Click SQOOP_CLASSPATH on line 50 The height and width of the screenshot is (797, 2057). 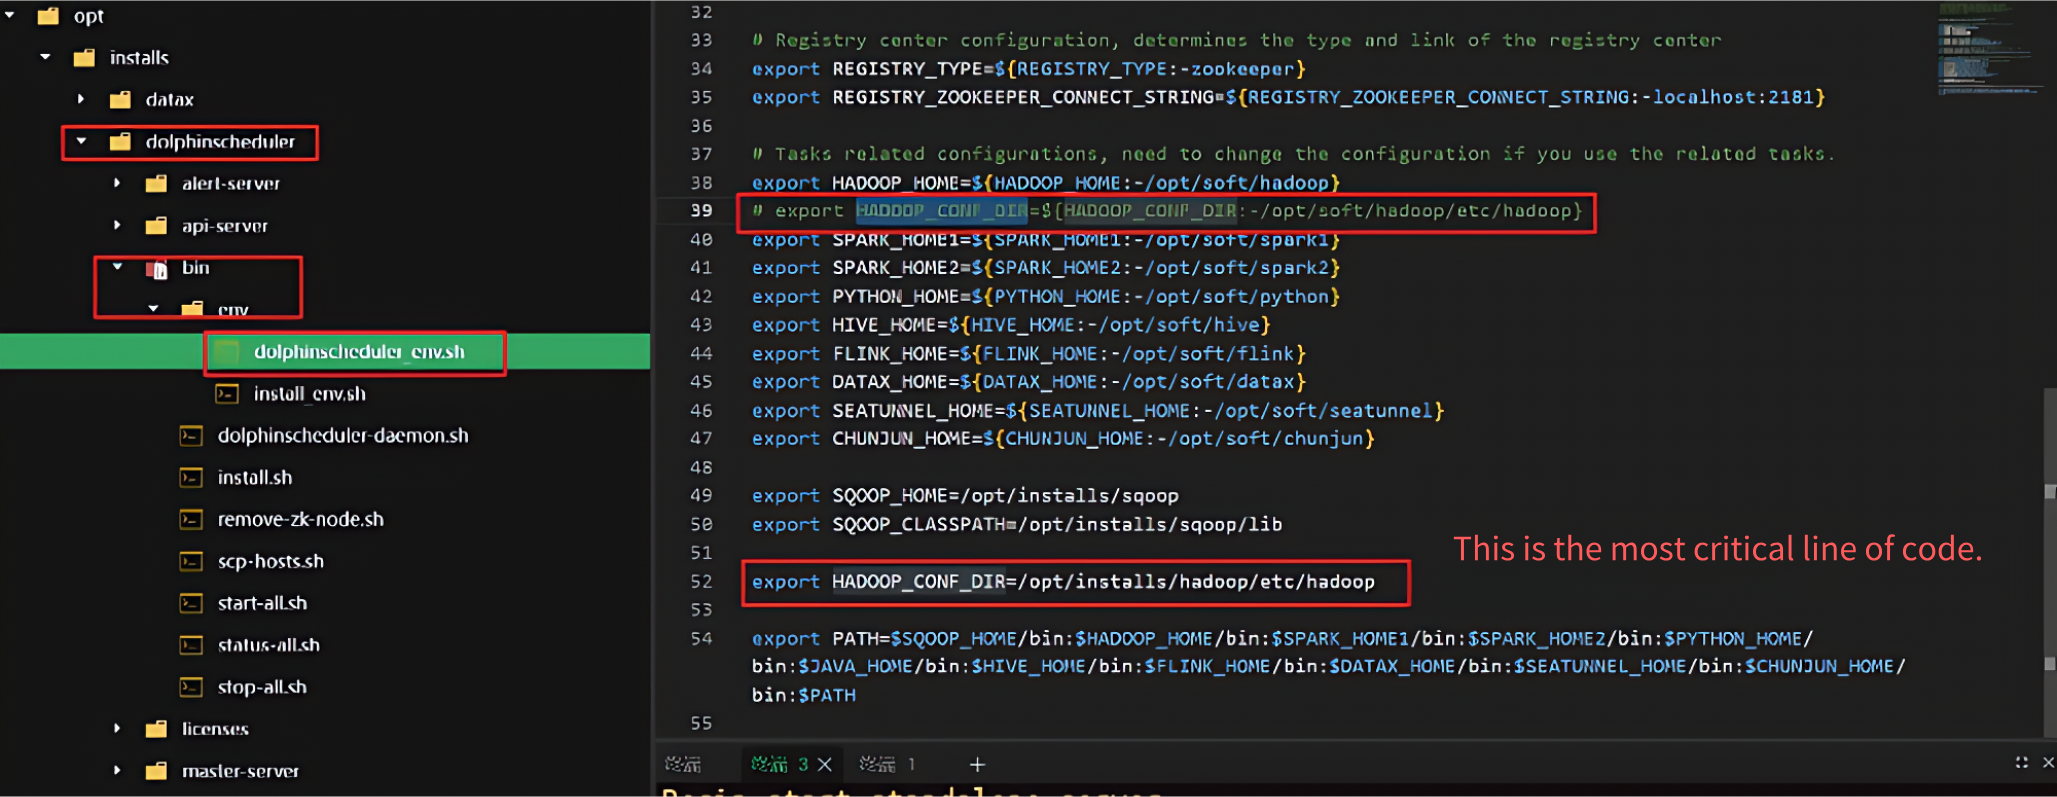coord(918,525)
